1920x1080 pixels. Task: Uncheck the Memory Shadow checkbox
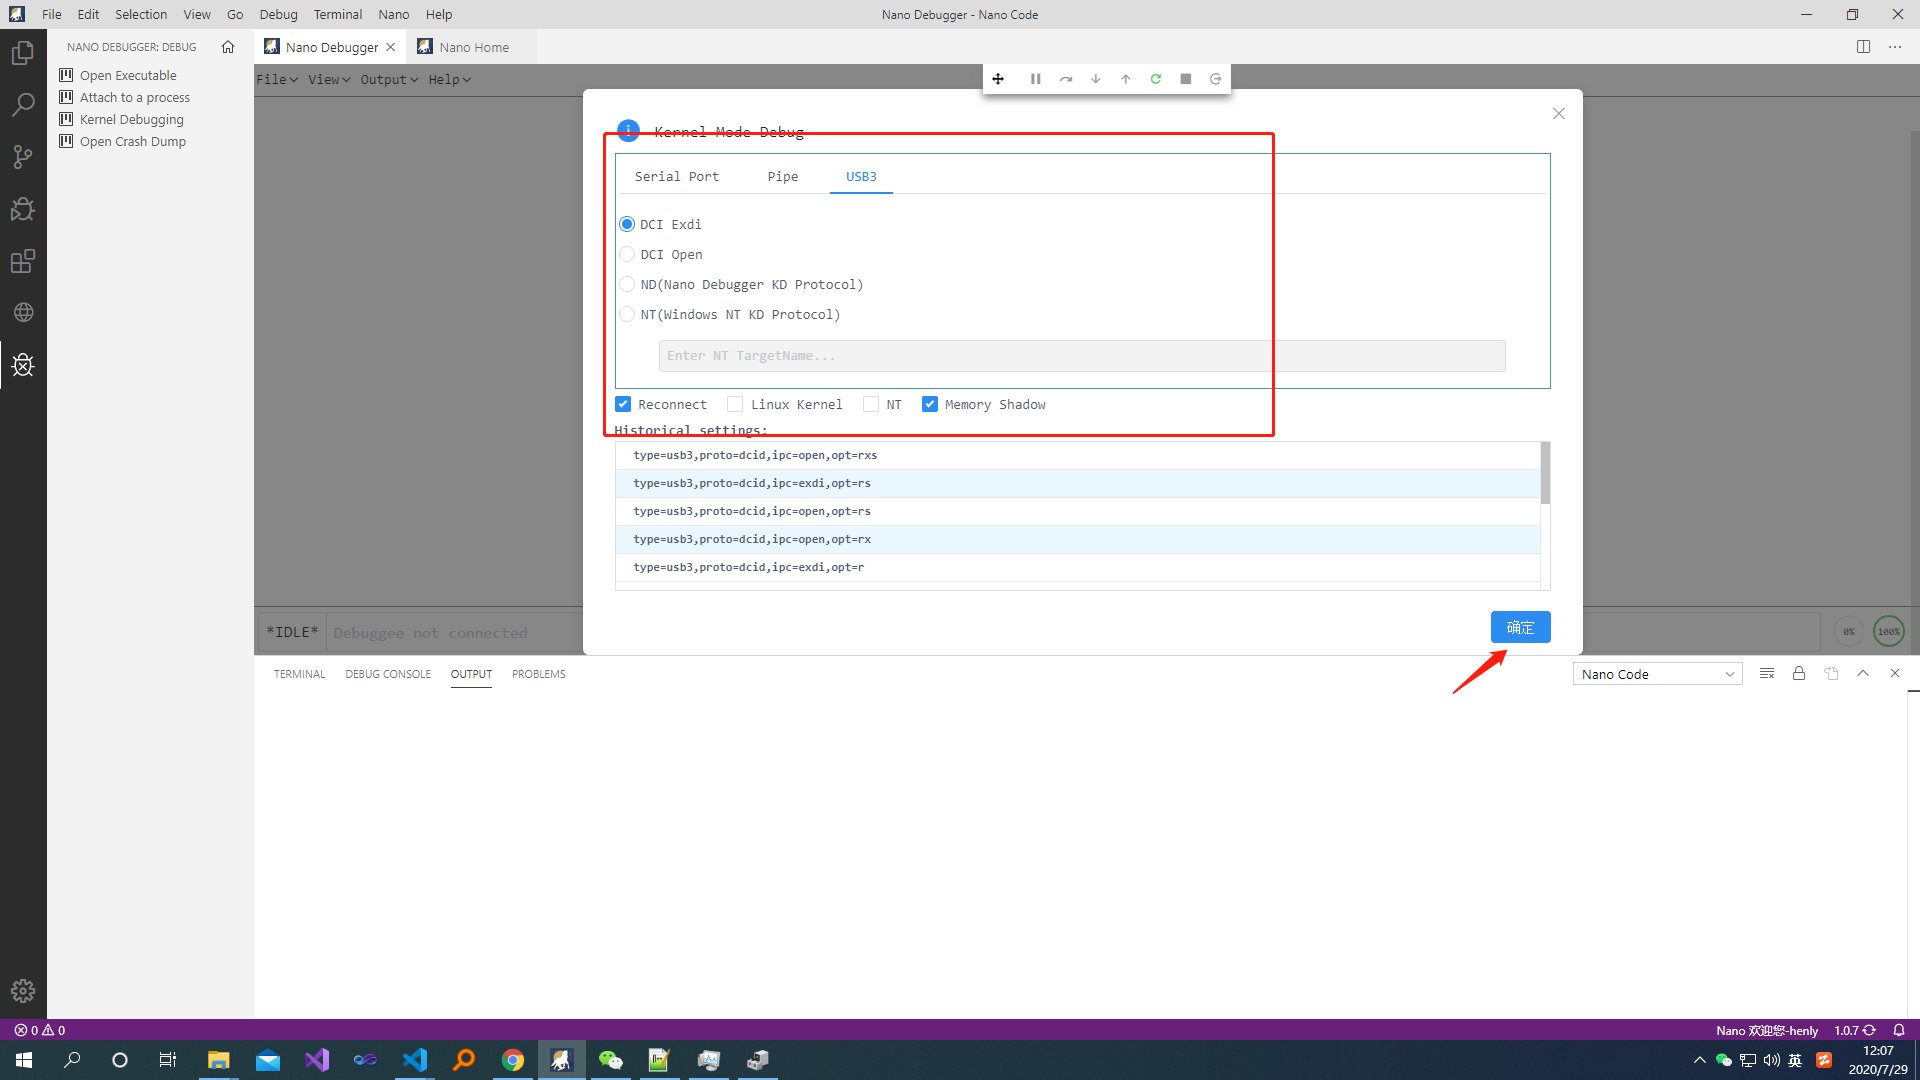pyautogui.click(x=930, y=404)
